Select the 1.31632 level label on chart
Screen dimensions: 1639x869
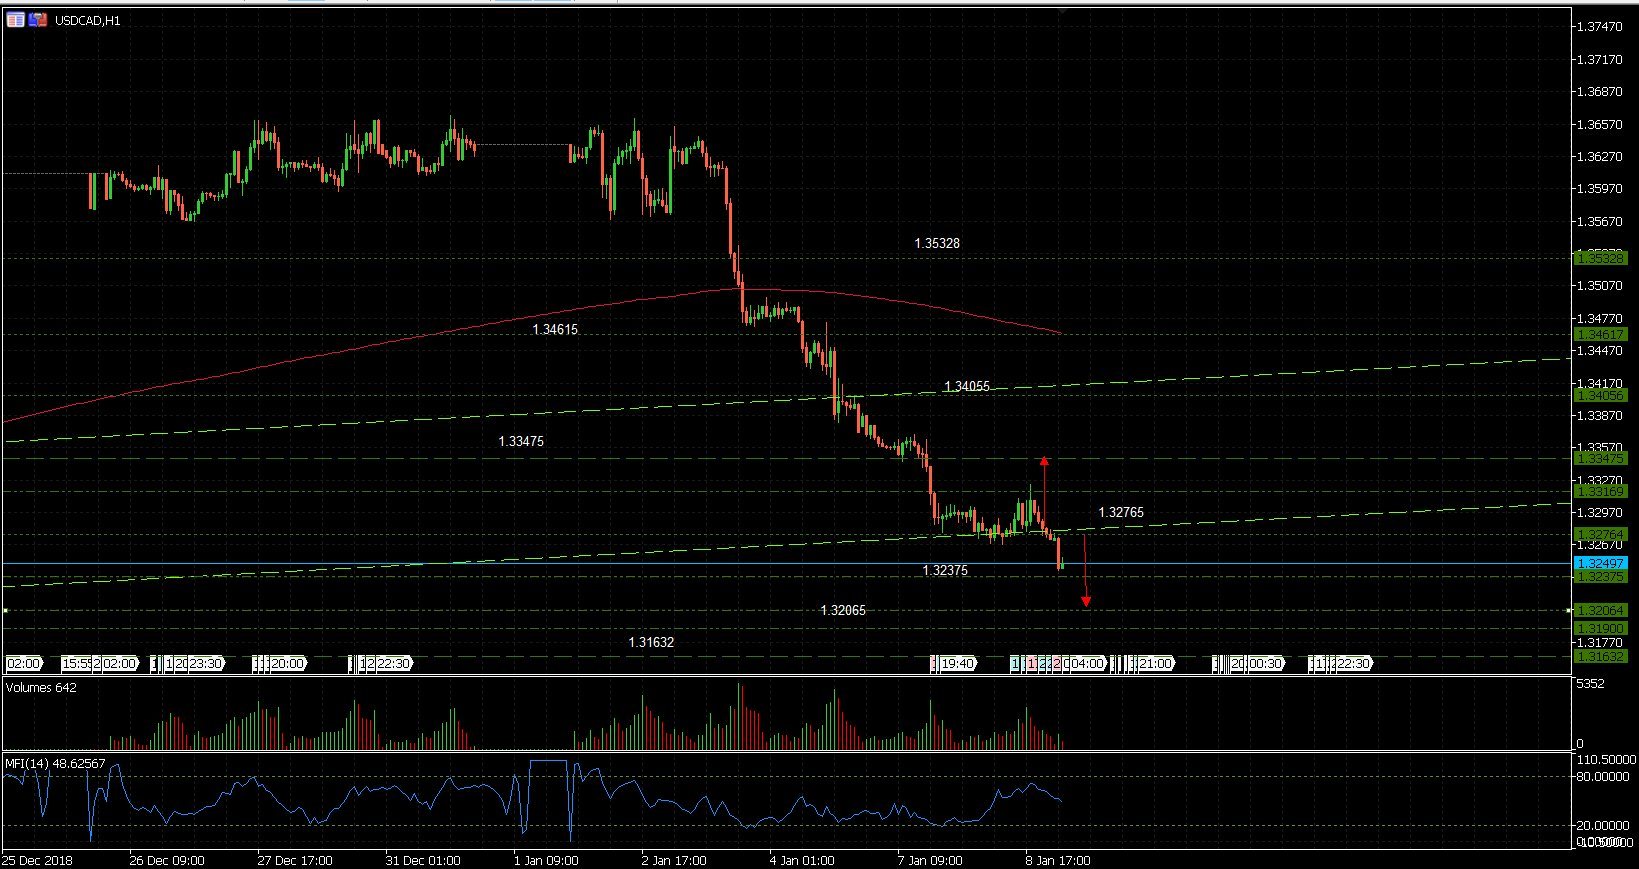(651, 642)
